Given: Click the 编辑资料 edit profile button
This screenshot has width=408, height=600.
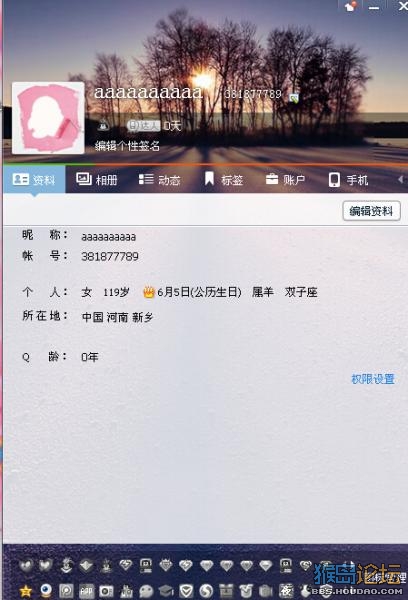Looking at the screenshot, I should click(371, 210).
